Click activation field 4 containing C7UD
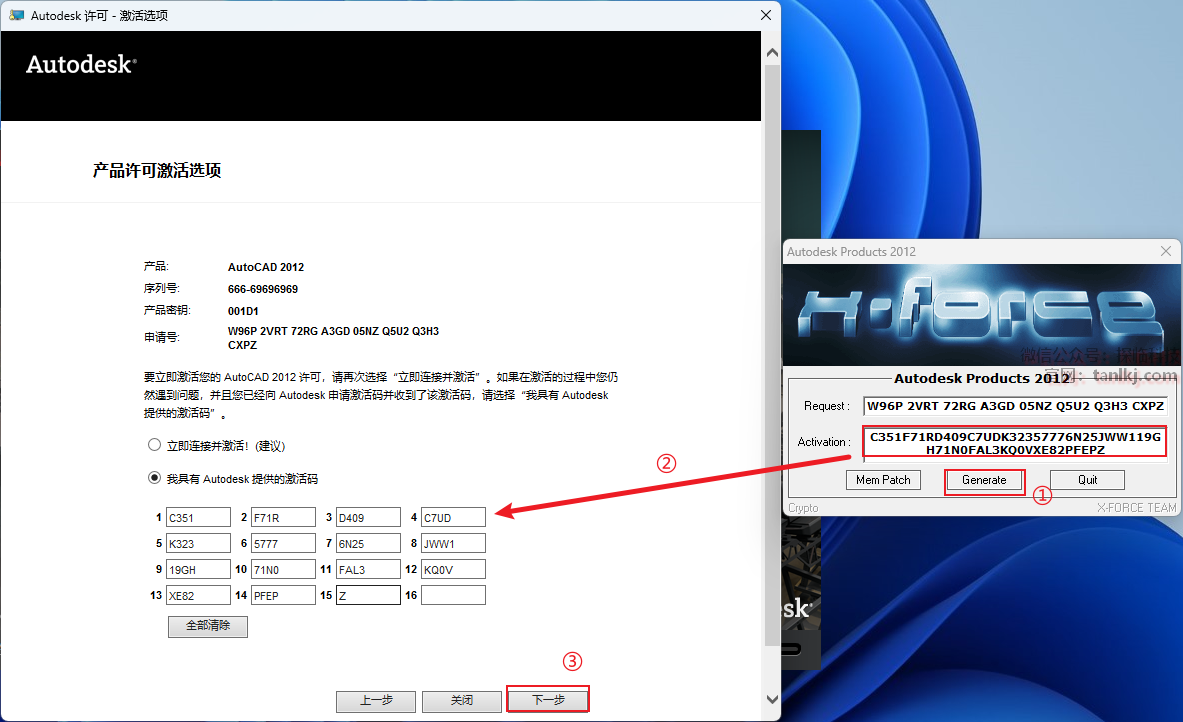 click(x=453, y=518)
